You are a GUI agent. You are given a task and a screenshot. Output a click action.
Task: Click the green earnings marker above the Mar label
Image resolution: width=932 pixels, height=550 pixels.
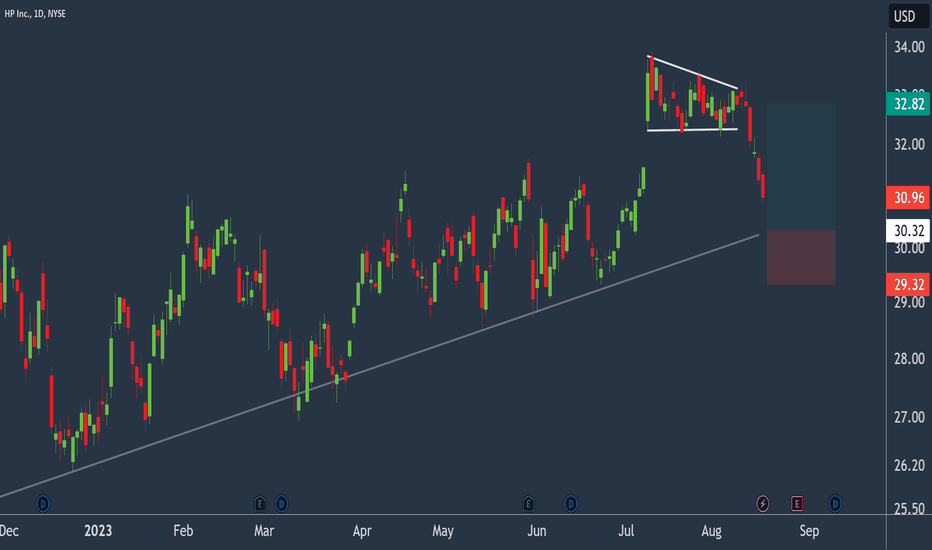(260, 504)
